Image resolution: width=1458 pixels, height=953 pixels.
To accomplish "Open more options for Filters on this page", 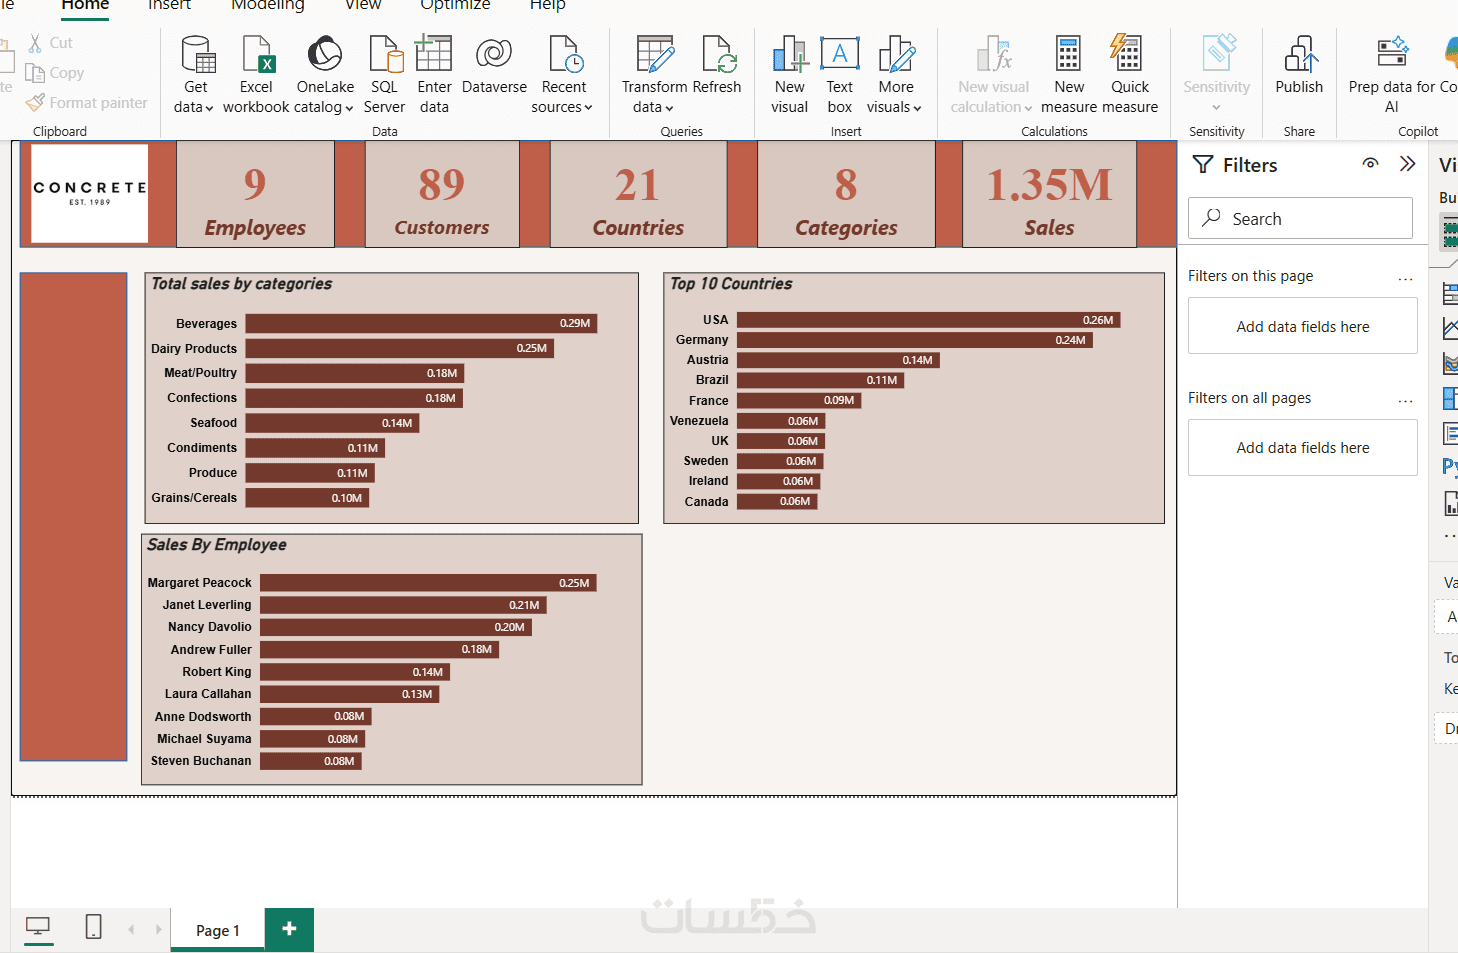I will coord(1405,278).
